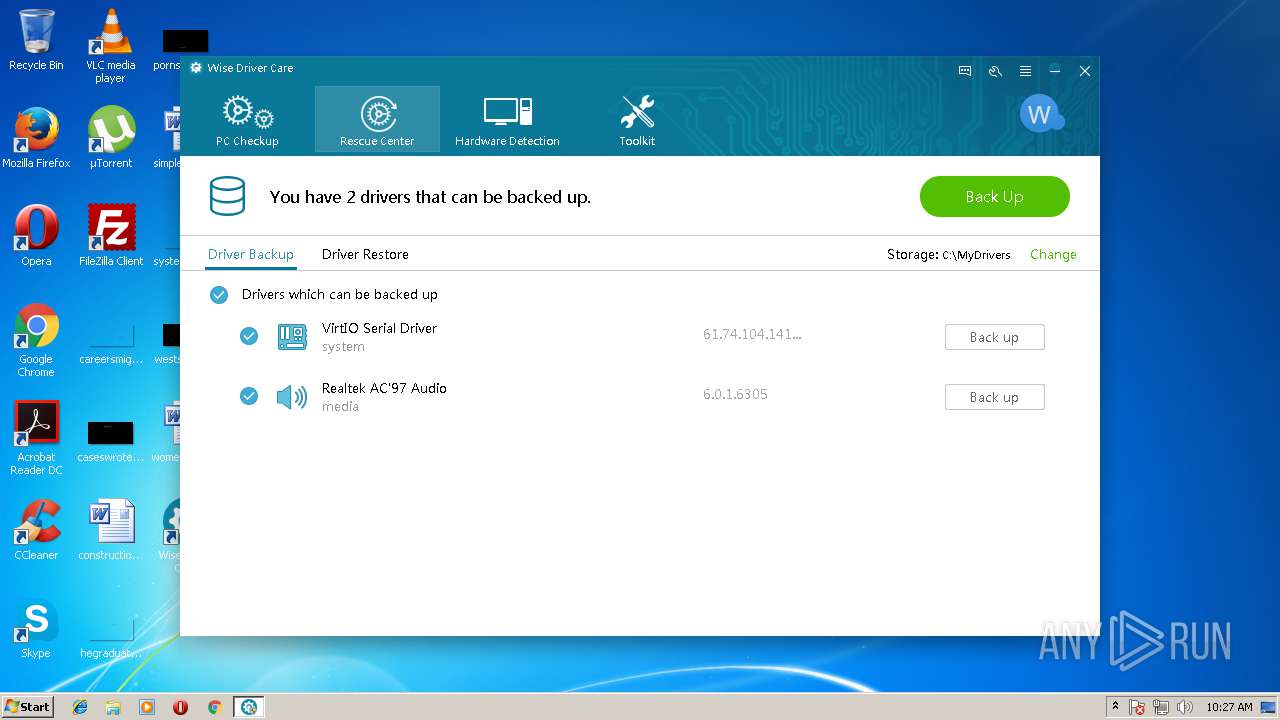Select Wise Driver Care taskbar button

coord(249,707)
